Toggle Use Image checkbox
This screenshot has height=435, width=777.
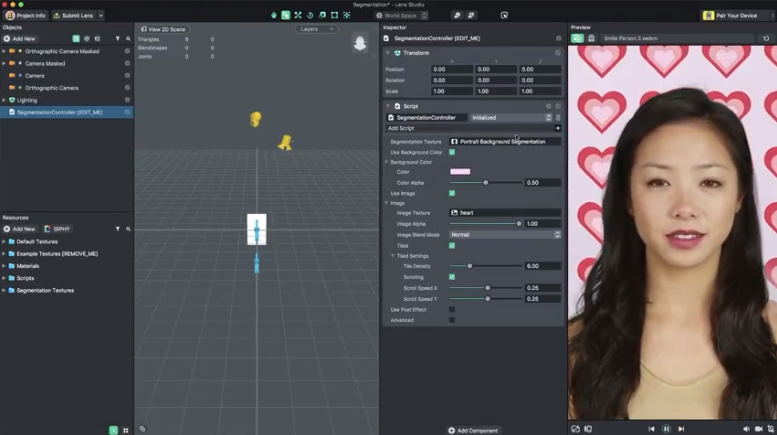(452, 193)
